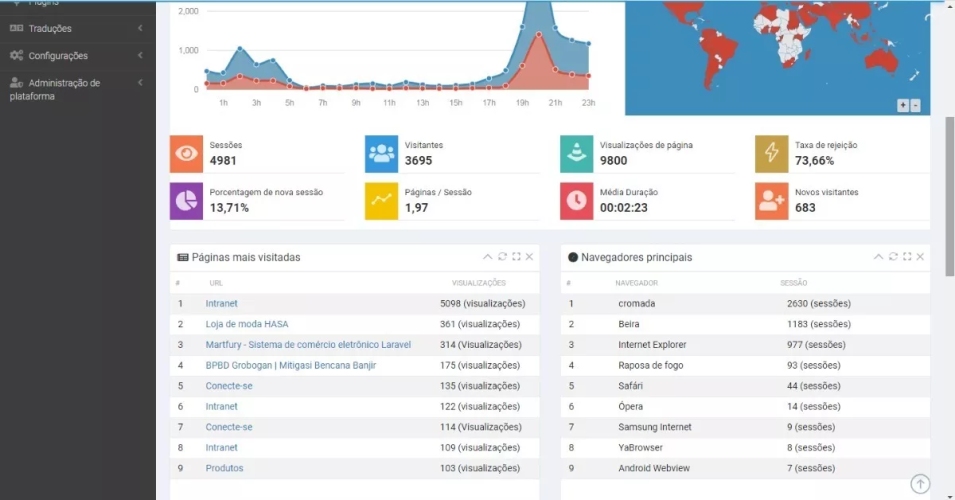Open the Produtos page link
This screenshot has width=955, height=500.
[x=224, y=468]
